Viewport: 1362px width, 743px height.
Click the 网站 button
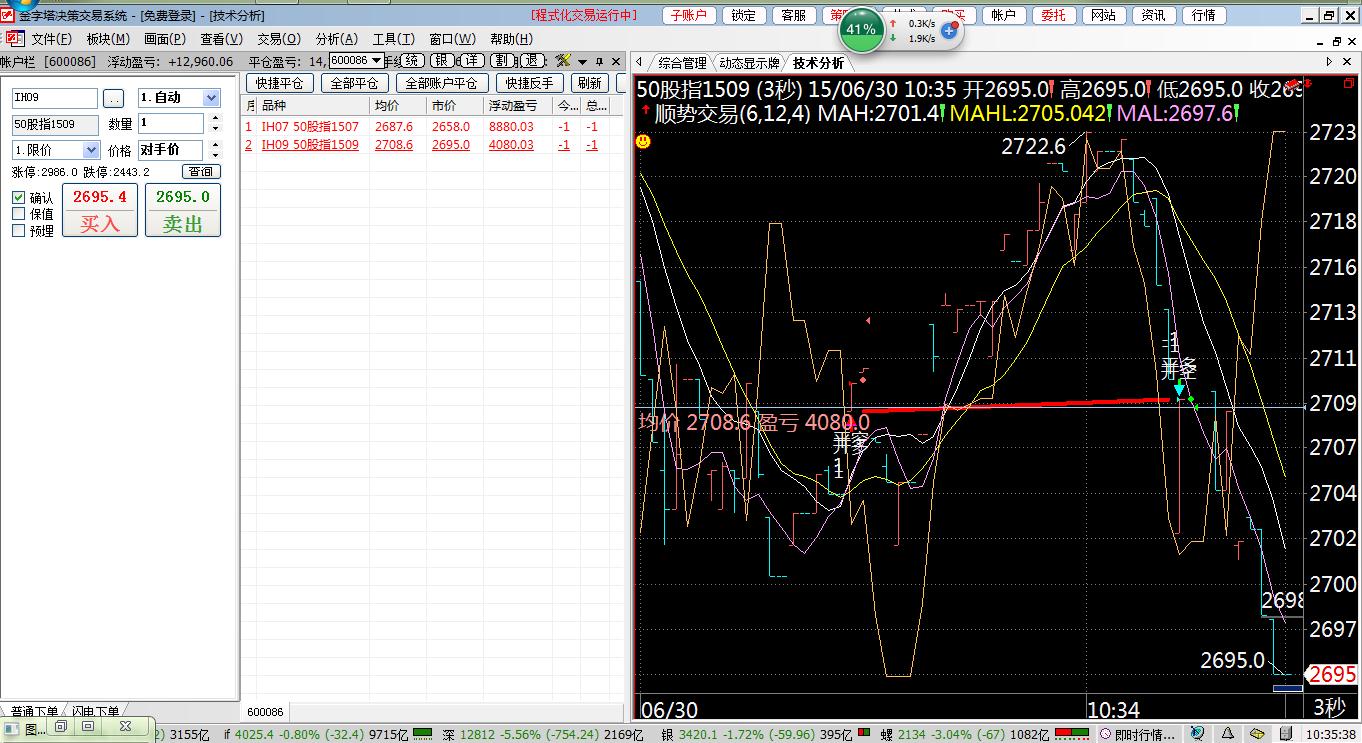(x=1103, y=15)
